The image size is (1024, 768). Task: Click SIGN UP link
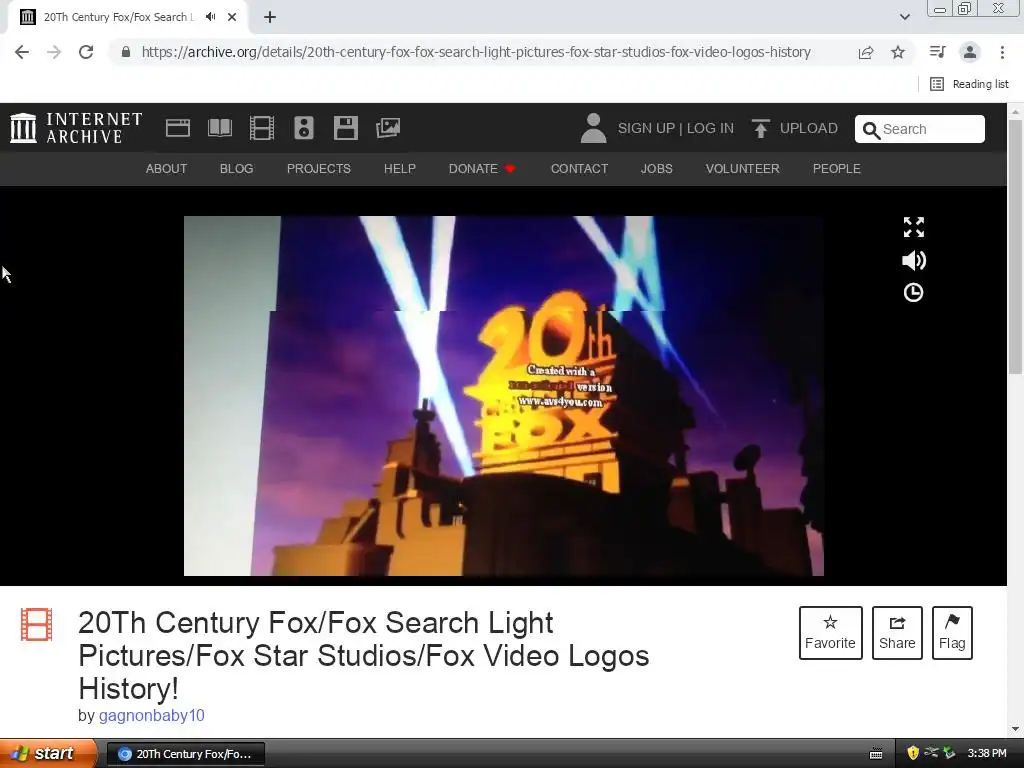[x=647, y=129]
